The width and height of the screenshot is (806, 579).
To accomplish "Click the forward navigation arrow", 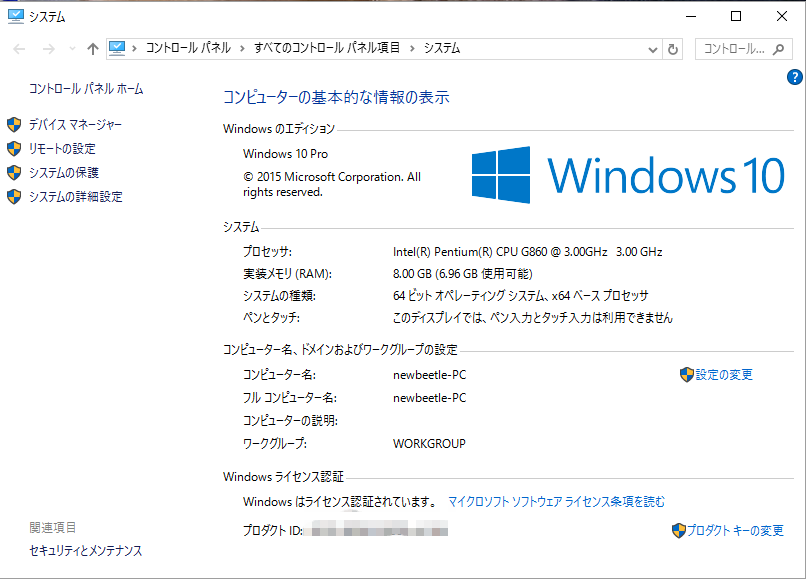I will click(49, 49).
